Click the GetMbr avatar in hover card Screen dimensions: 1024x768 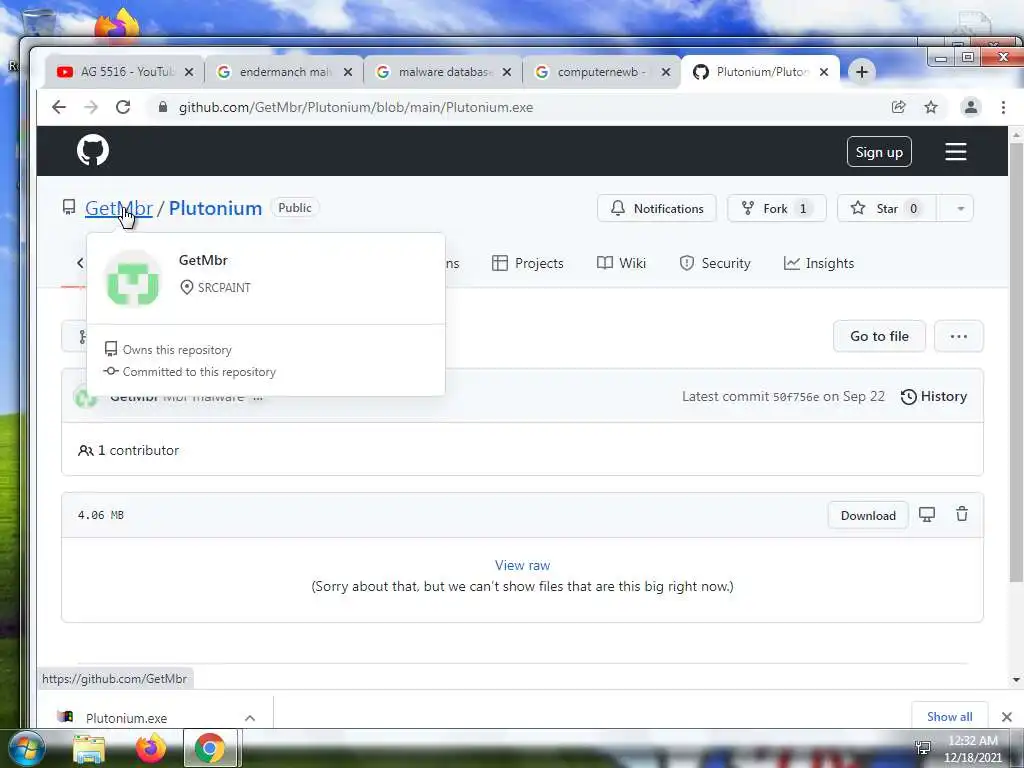pyautogui.click(x=133, y=279)
